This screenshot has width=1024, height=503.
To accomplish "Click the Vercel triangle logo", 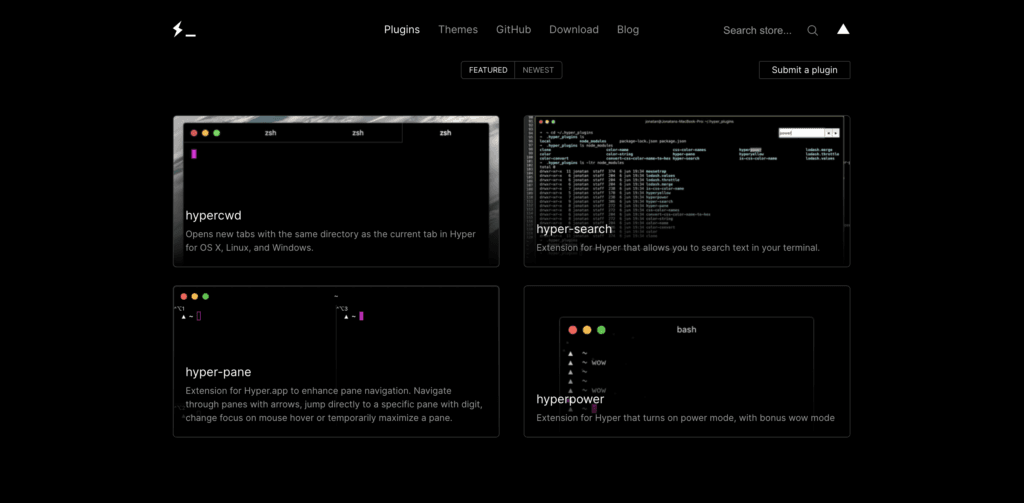I will tap(843, 29).
